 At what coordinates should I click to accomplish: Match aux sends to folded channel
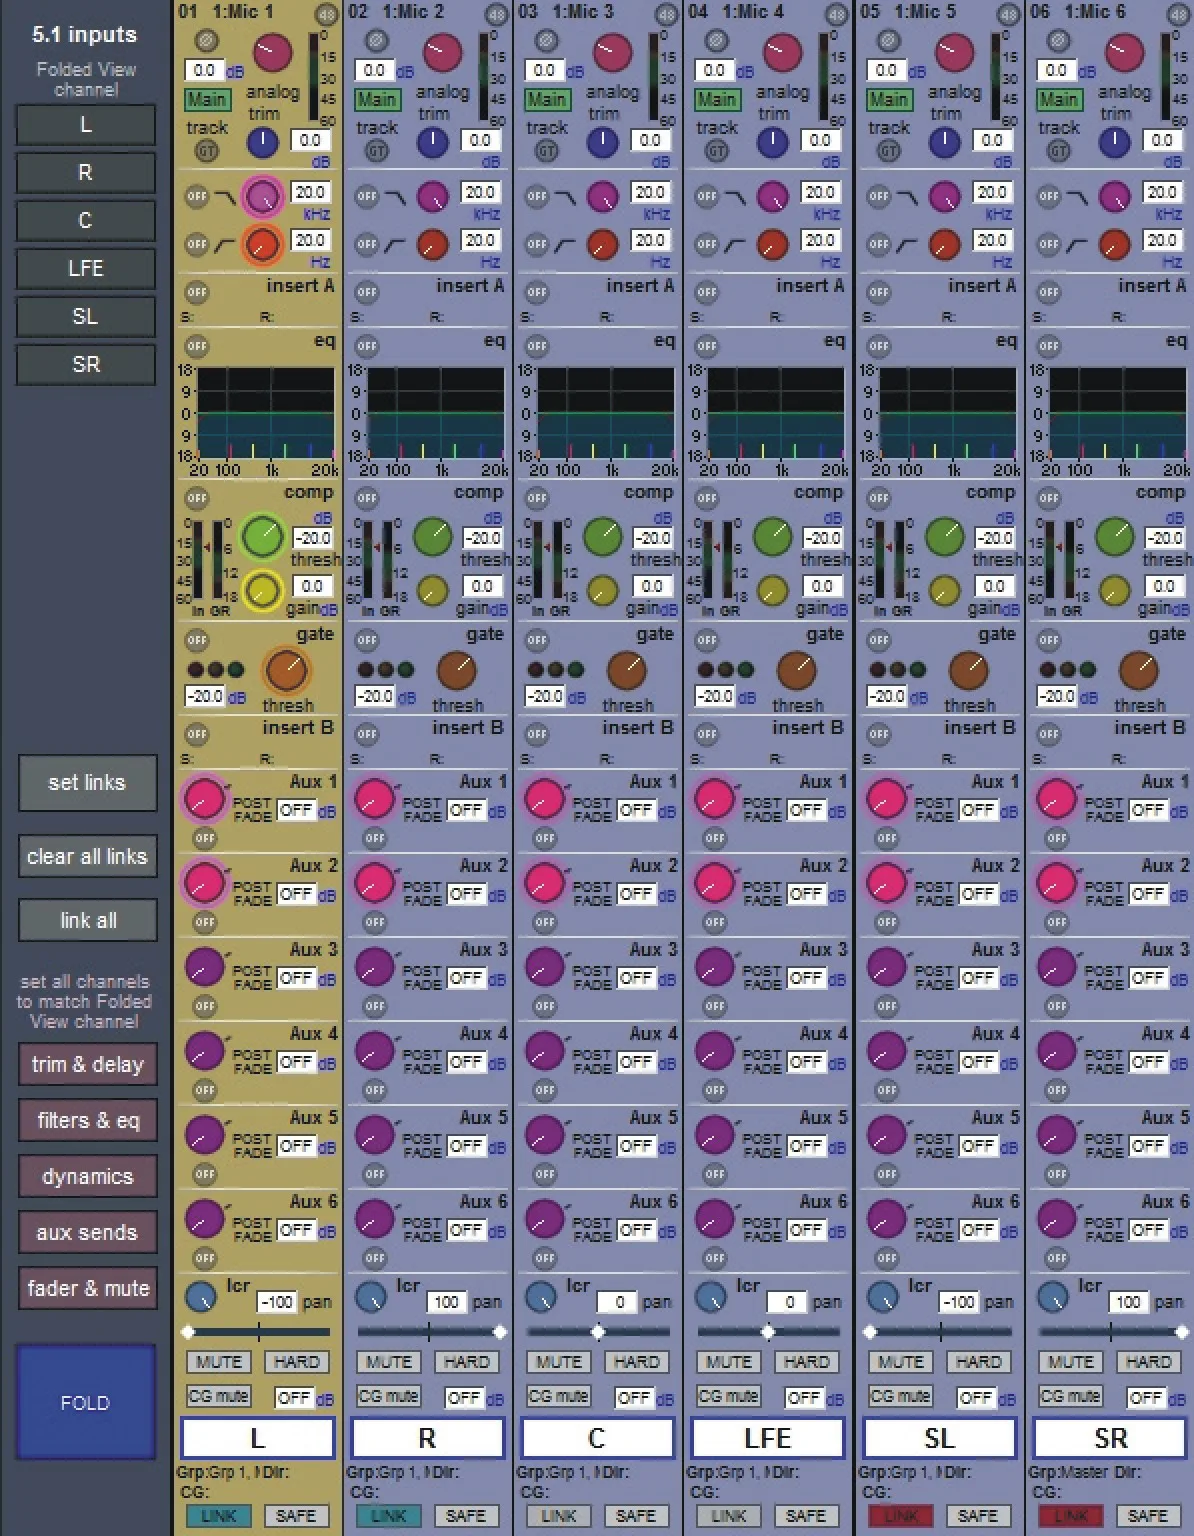[87, 1233]
